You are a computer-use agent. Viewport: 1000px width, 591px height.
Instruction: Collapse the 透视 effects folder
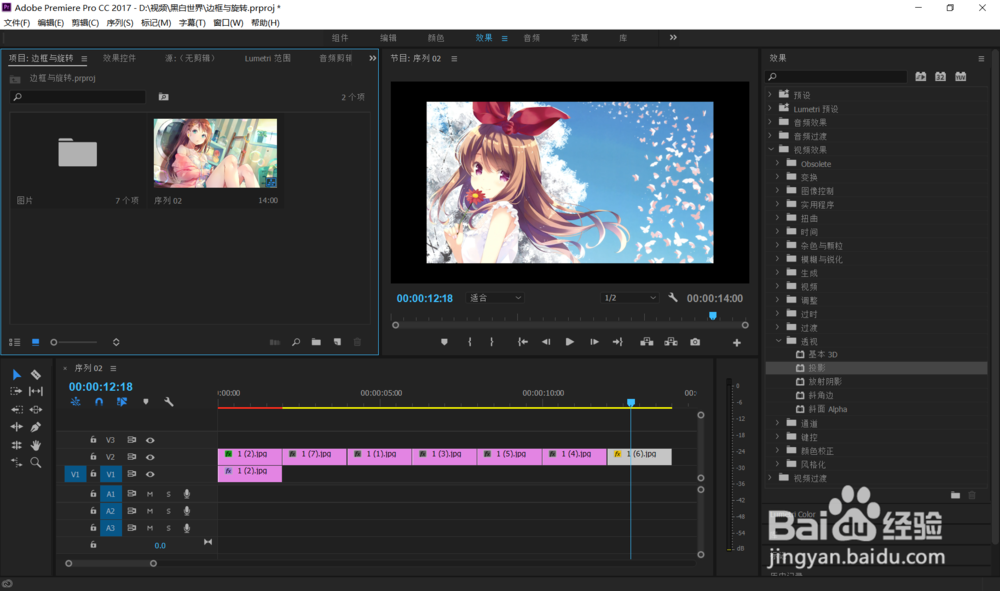[x=777, y=341]
